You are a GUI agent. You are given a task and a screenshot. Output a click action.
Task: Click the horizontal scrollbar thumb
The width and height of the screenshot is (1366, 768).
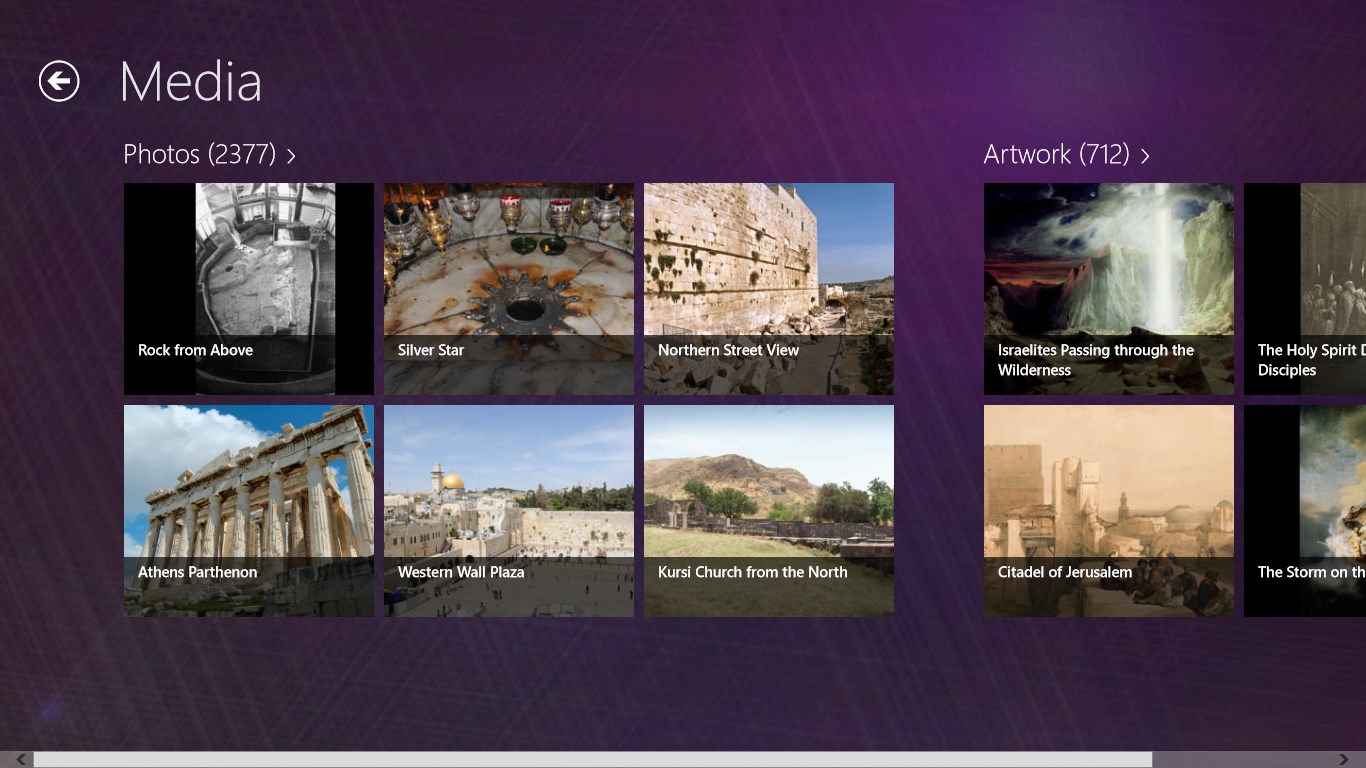593,760
